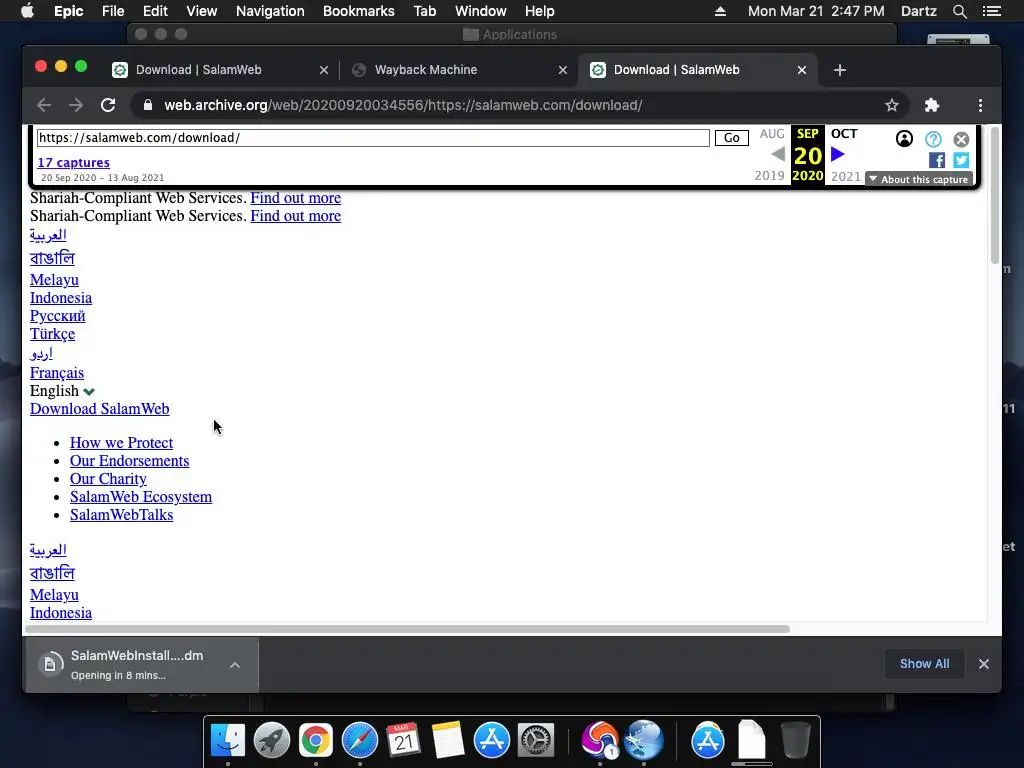1024x768 pixels.
Task: Click the Wayback URL input field
Action: 373,138
